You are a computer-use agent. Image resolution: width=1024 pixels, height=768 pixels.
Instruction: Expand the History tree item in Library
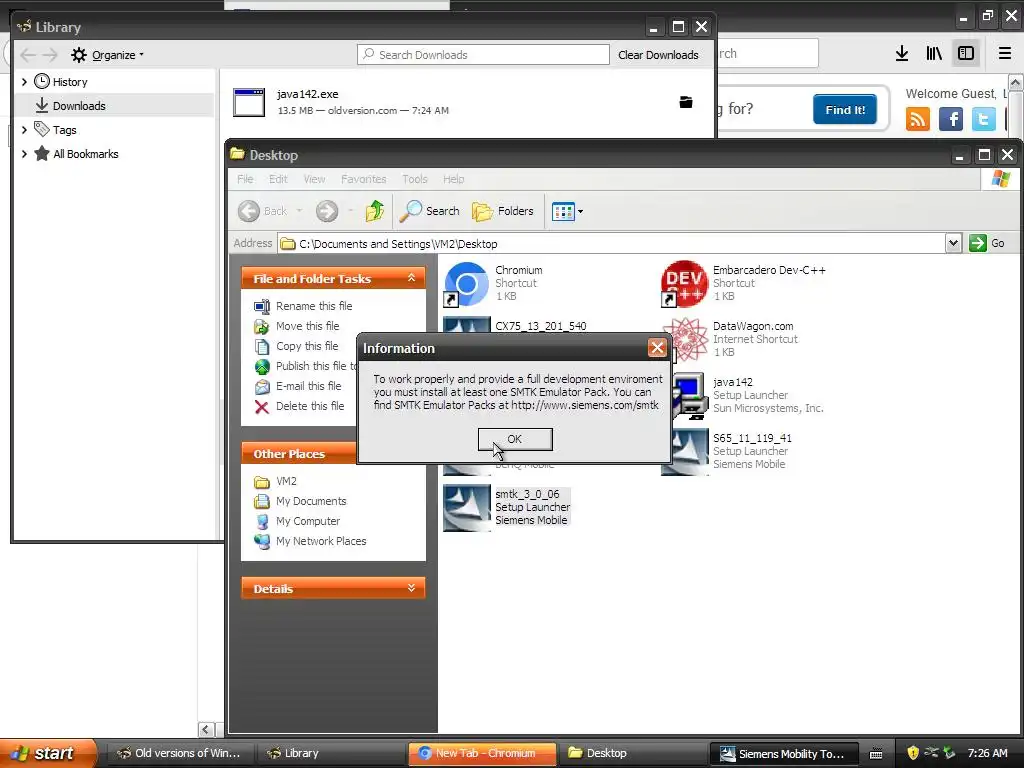point(24,82)
